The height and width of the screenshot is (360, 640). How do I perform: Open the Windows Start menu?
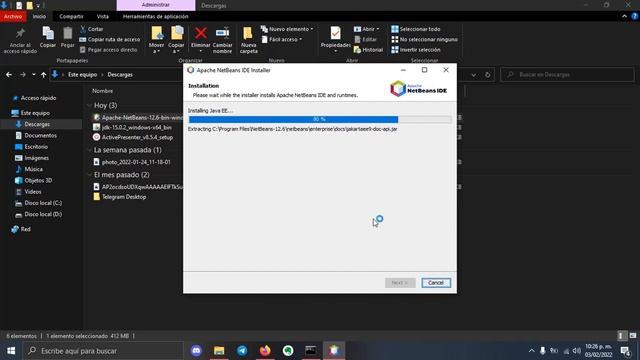(11, 351)
